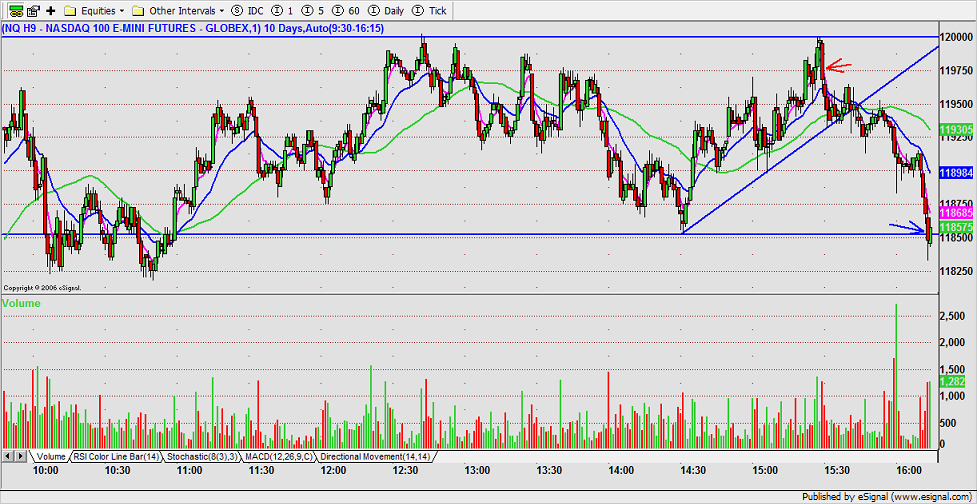The height and width of the screenshot is (504, 977).
Task: Click the 119750 price axis label
Action: point(954,71)
